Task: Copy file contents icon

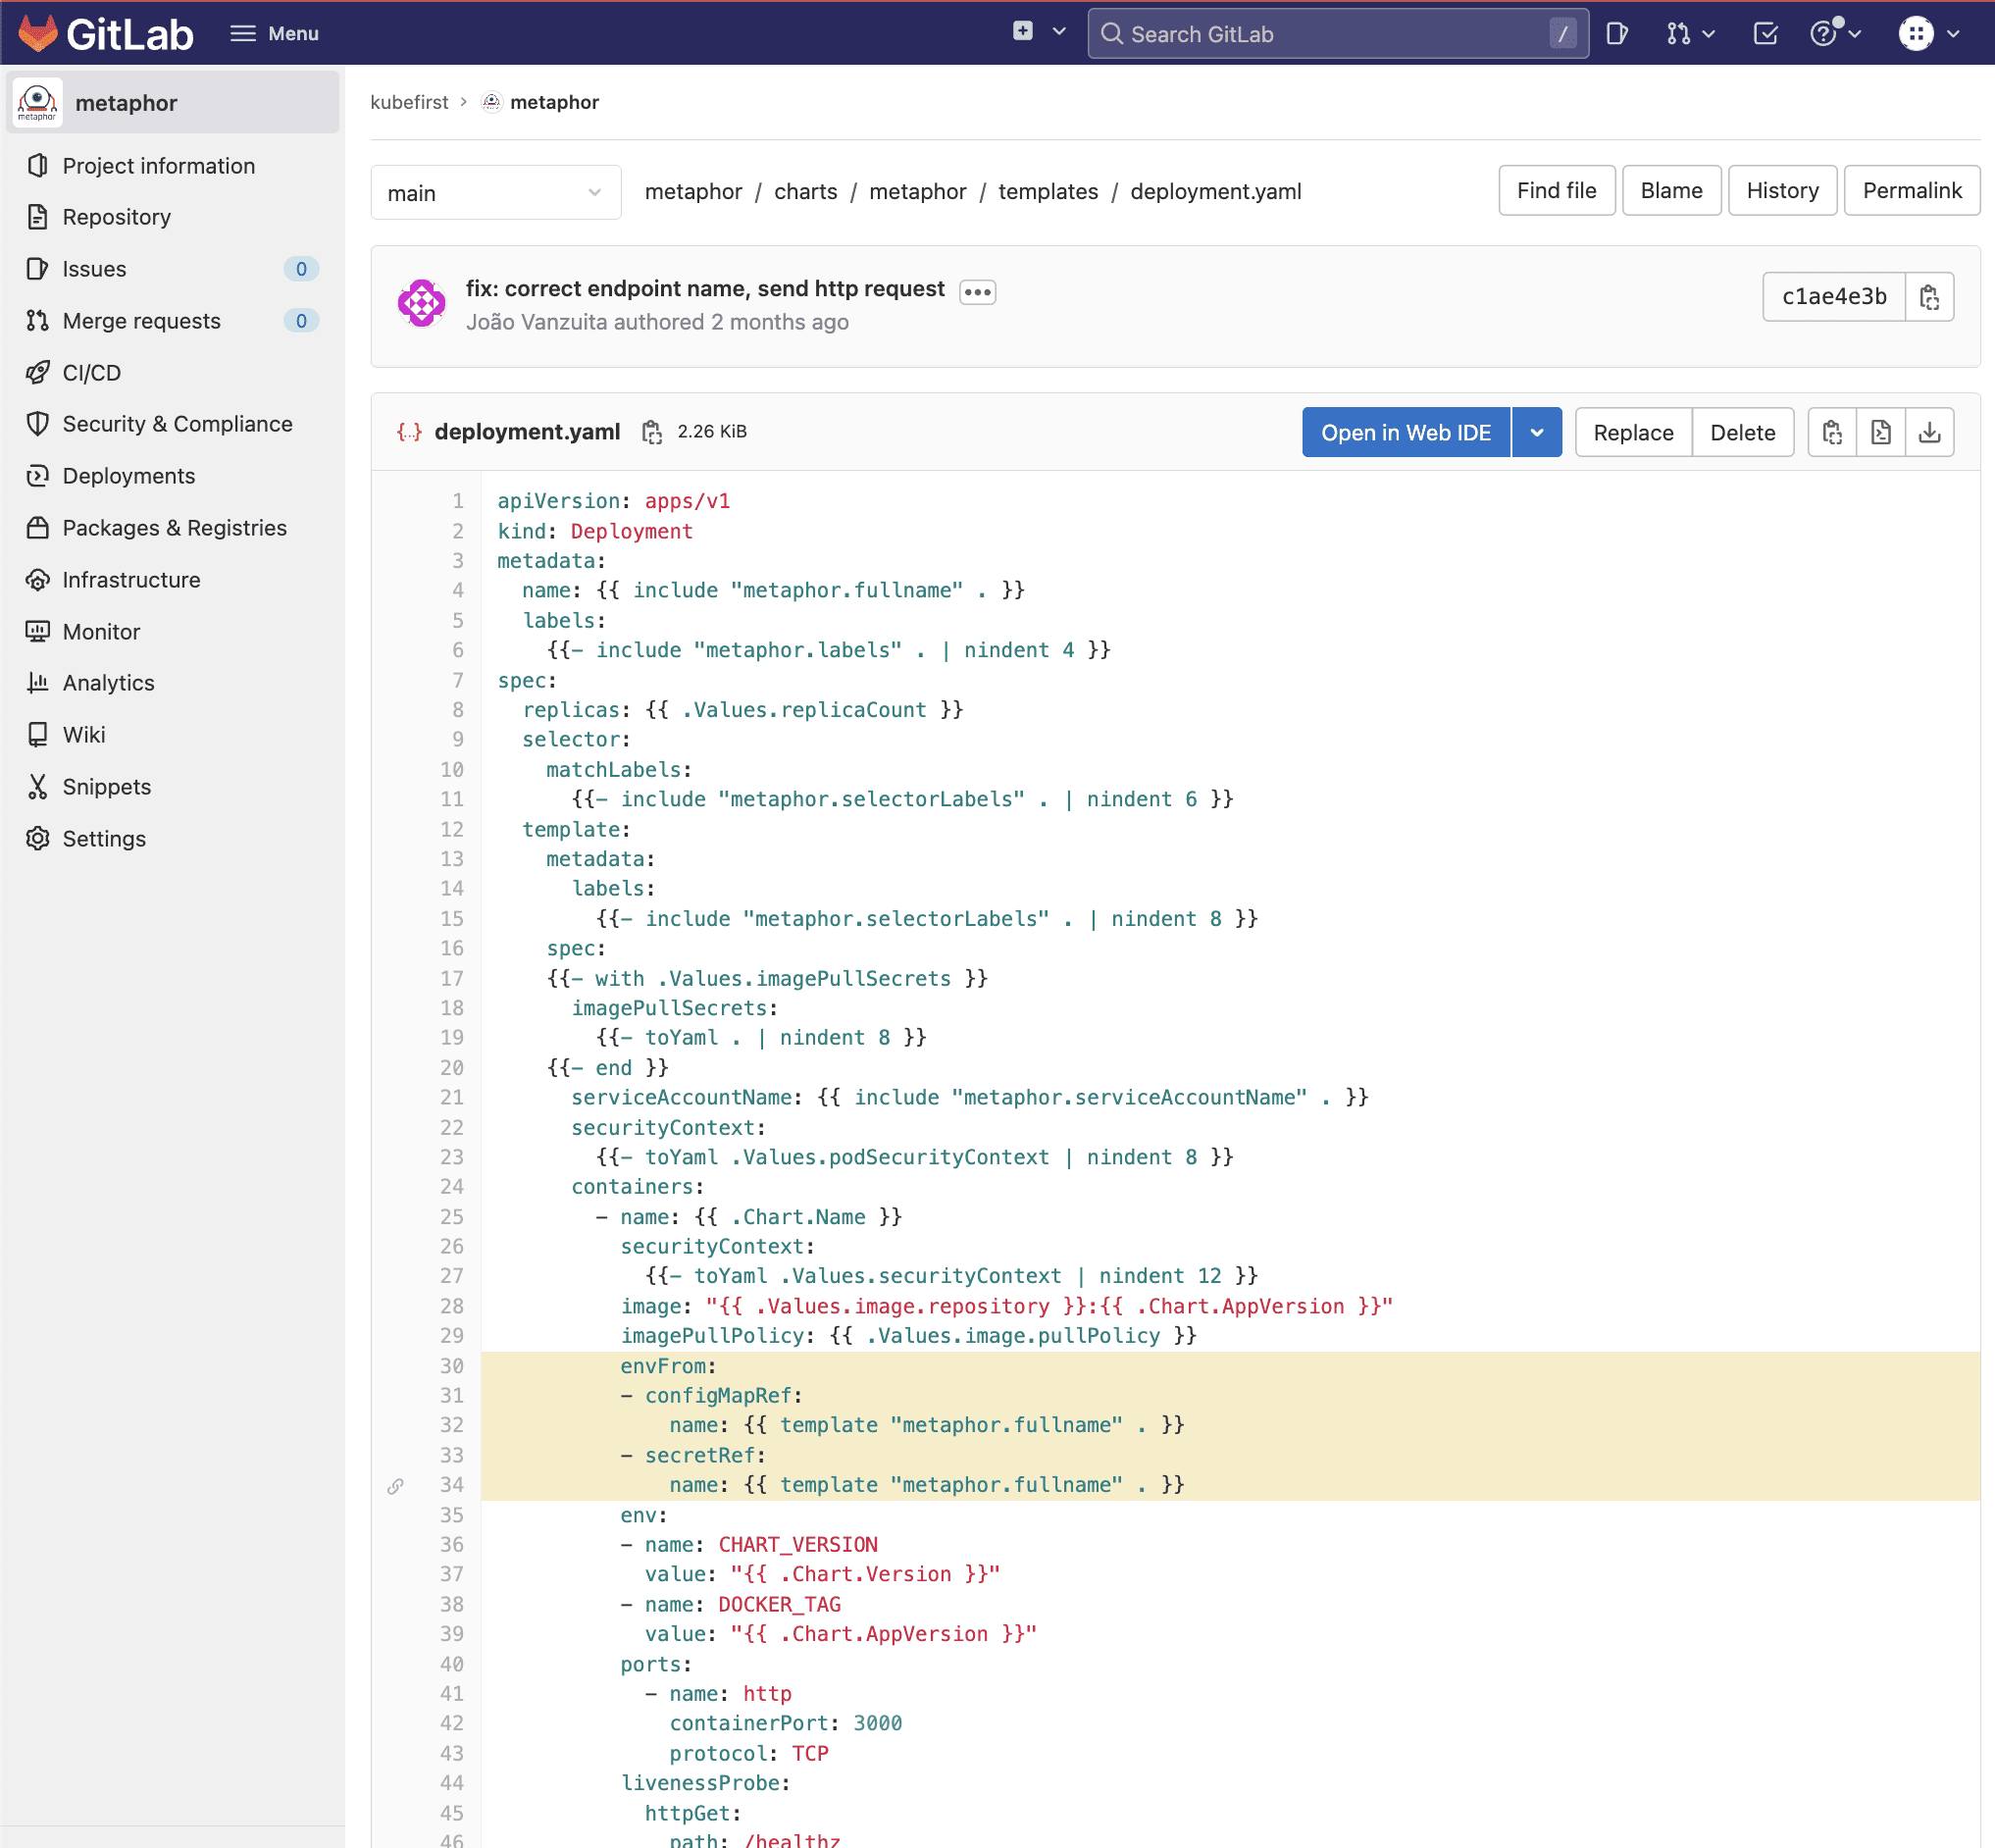Action: click(1832, 432)
